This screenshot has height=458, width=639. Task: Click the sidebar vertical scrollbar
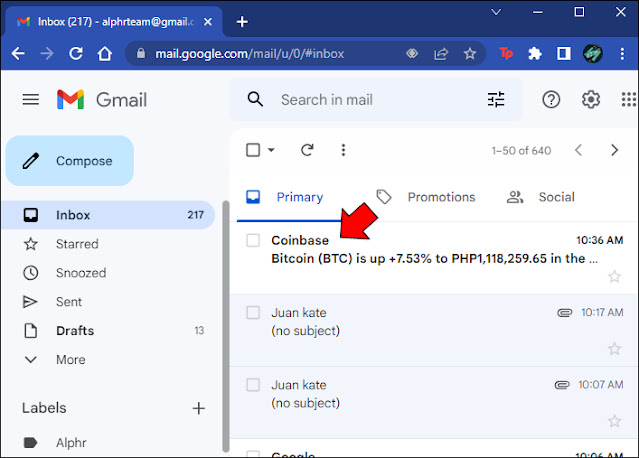click(226, 327)
